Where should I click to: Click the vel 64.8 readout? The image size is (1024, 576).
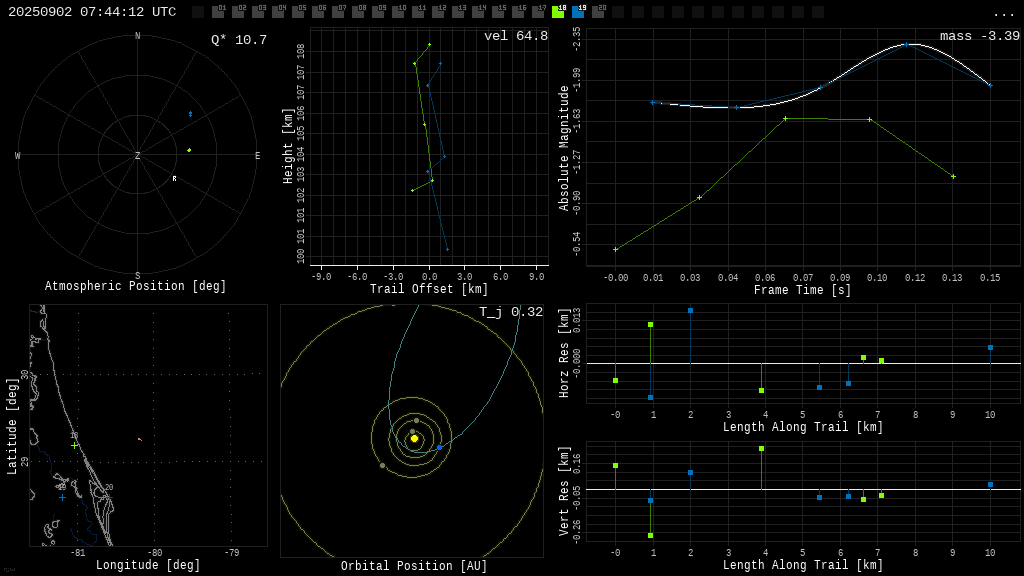pyautogui.click(x=516, y=36)
